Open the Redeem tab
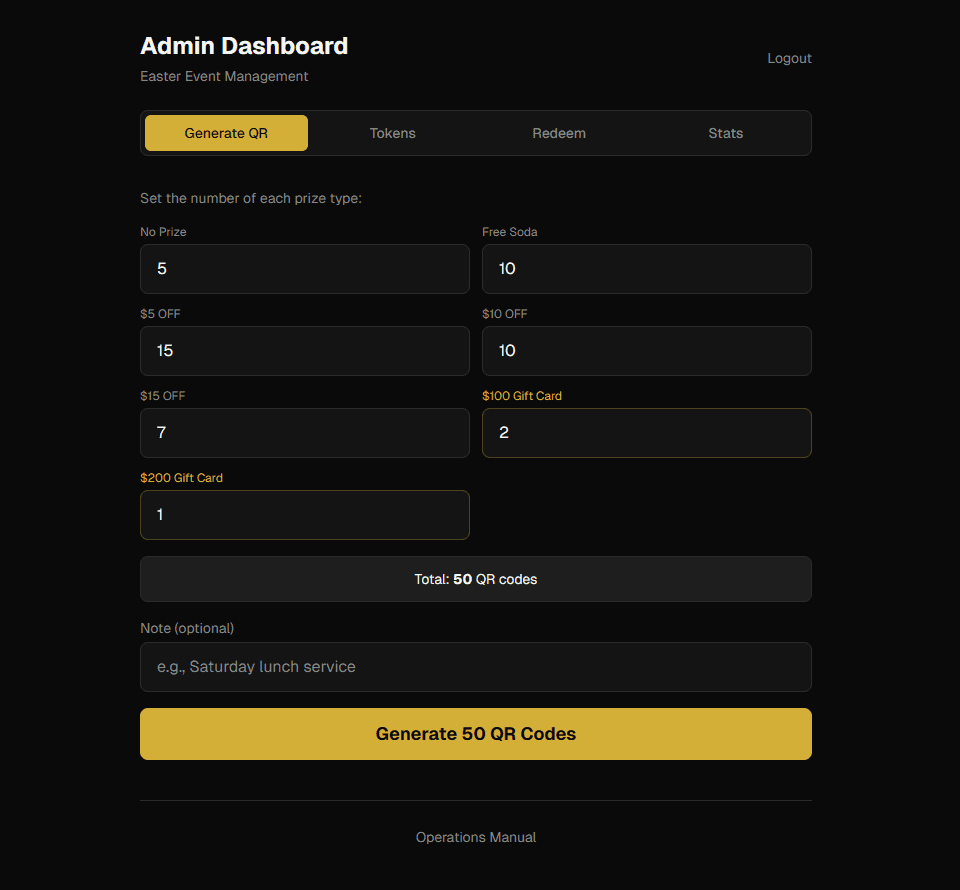The width and height of the screenshot is (960, 890). coord(559,132)
